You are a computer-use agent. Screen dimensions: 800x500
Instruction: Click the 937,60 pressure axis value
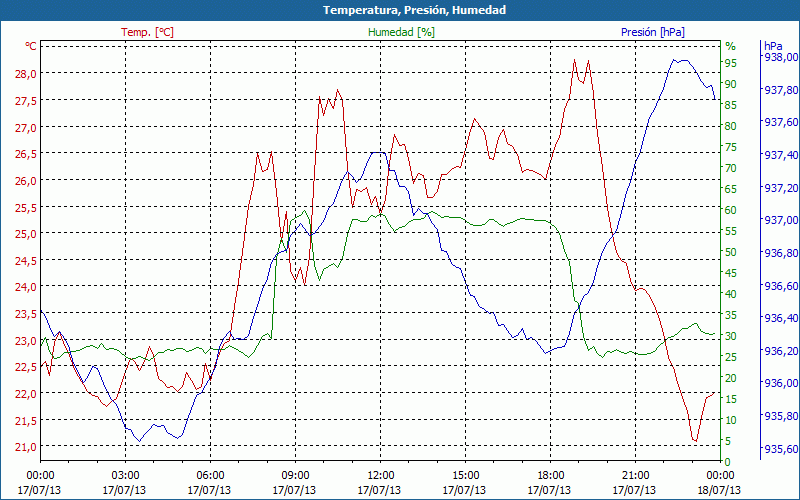[x=780, y=122]
